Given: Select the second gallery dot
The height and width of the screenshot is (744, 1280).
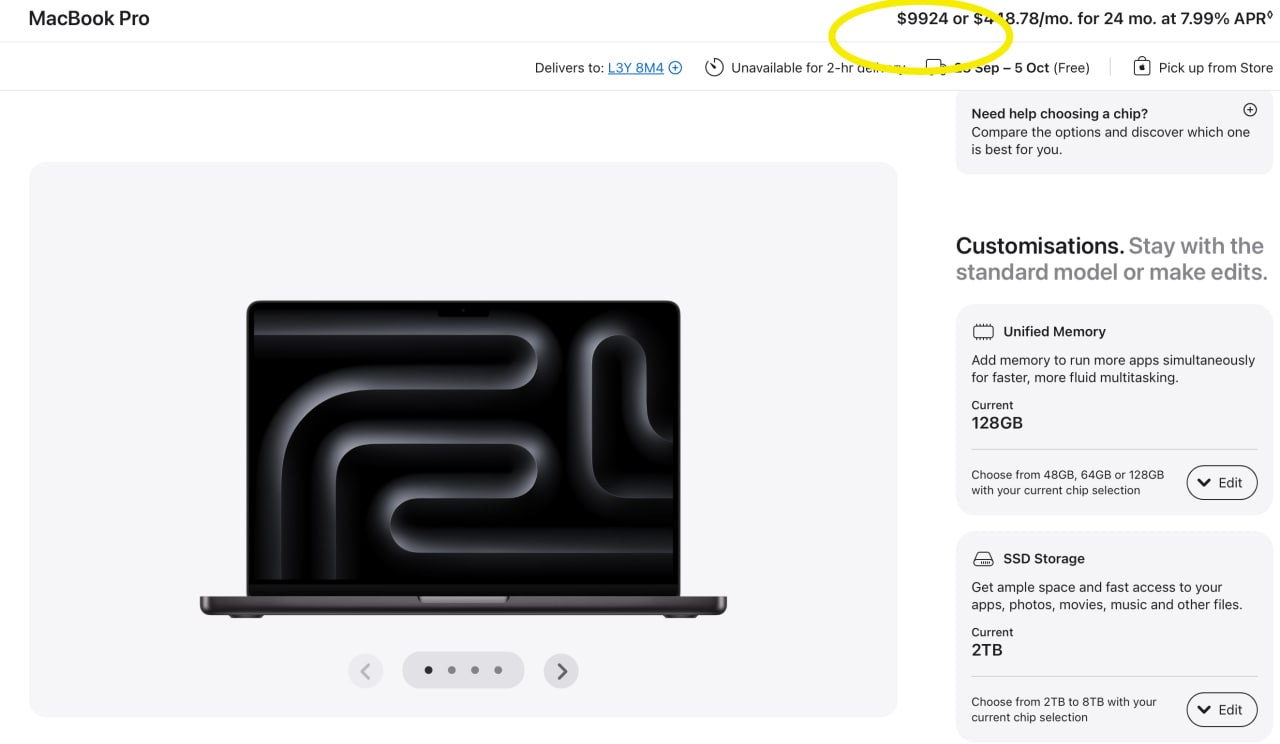Looking at the screenshot, I should pyautogui.click(x=452, y=670).
